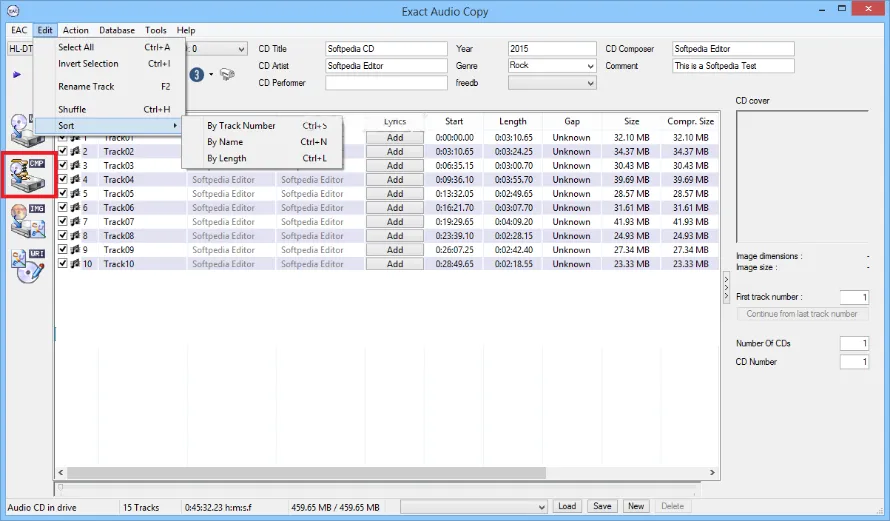This screenshot has width=890, height=521.
Task: Click the CD Number field
Action: 854,362
